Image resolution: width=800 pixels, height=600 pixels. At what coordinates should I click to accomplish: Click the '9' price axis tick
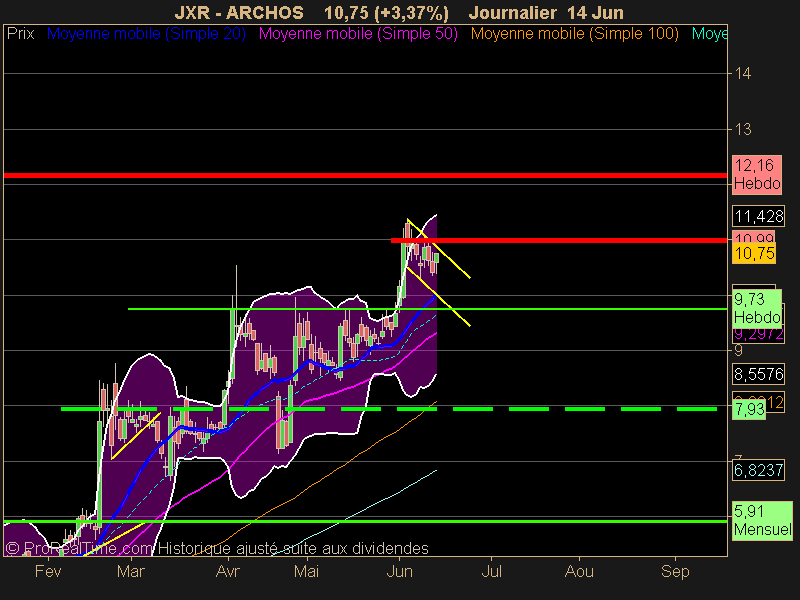(x=738, y=351)
